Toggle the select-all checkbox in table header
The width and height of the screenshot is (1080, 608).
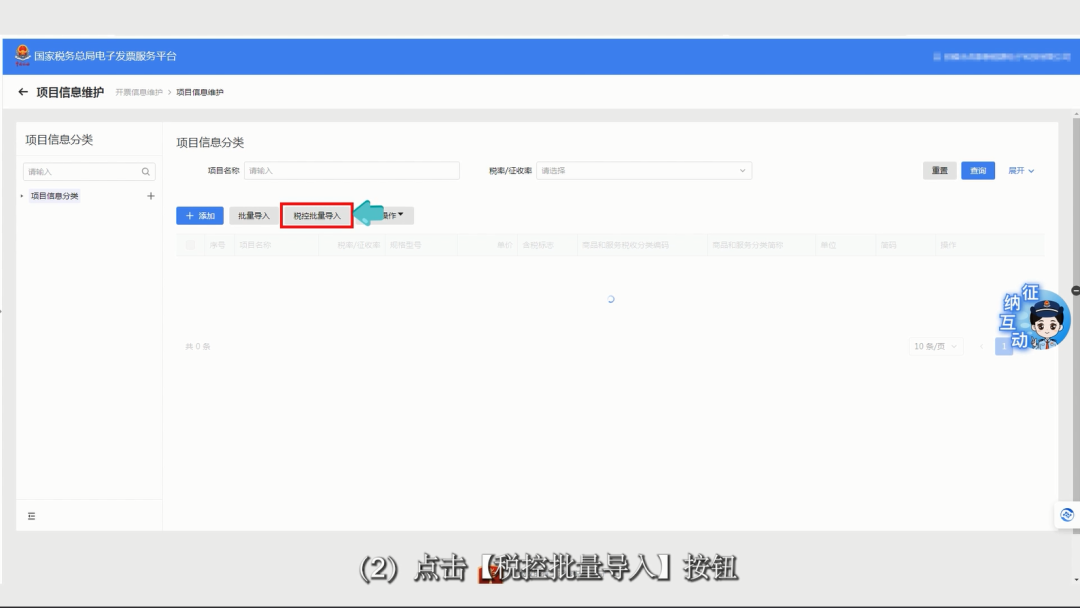(x=191, y=245)
